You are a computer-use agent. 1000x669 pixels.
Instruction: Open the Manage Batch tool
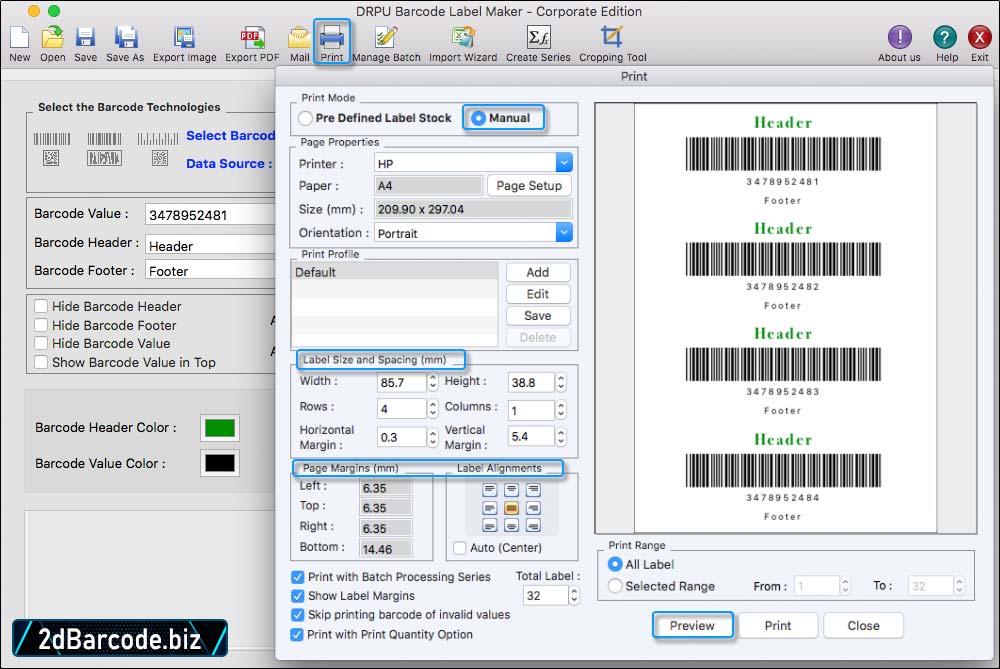tap(386, 38)
